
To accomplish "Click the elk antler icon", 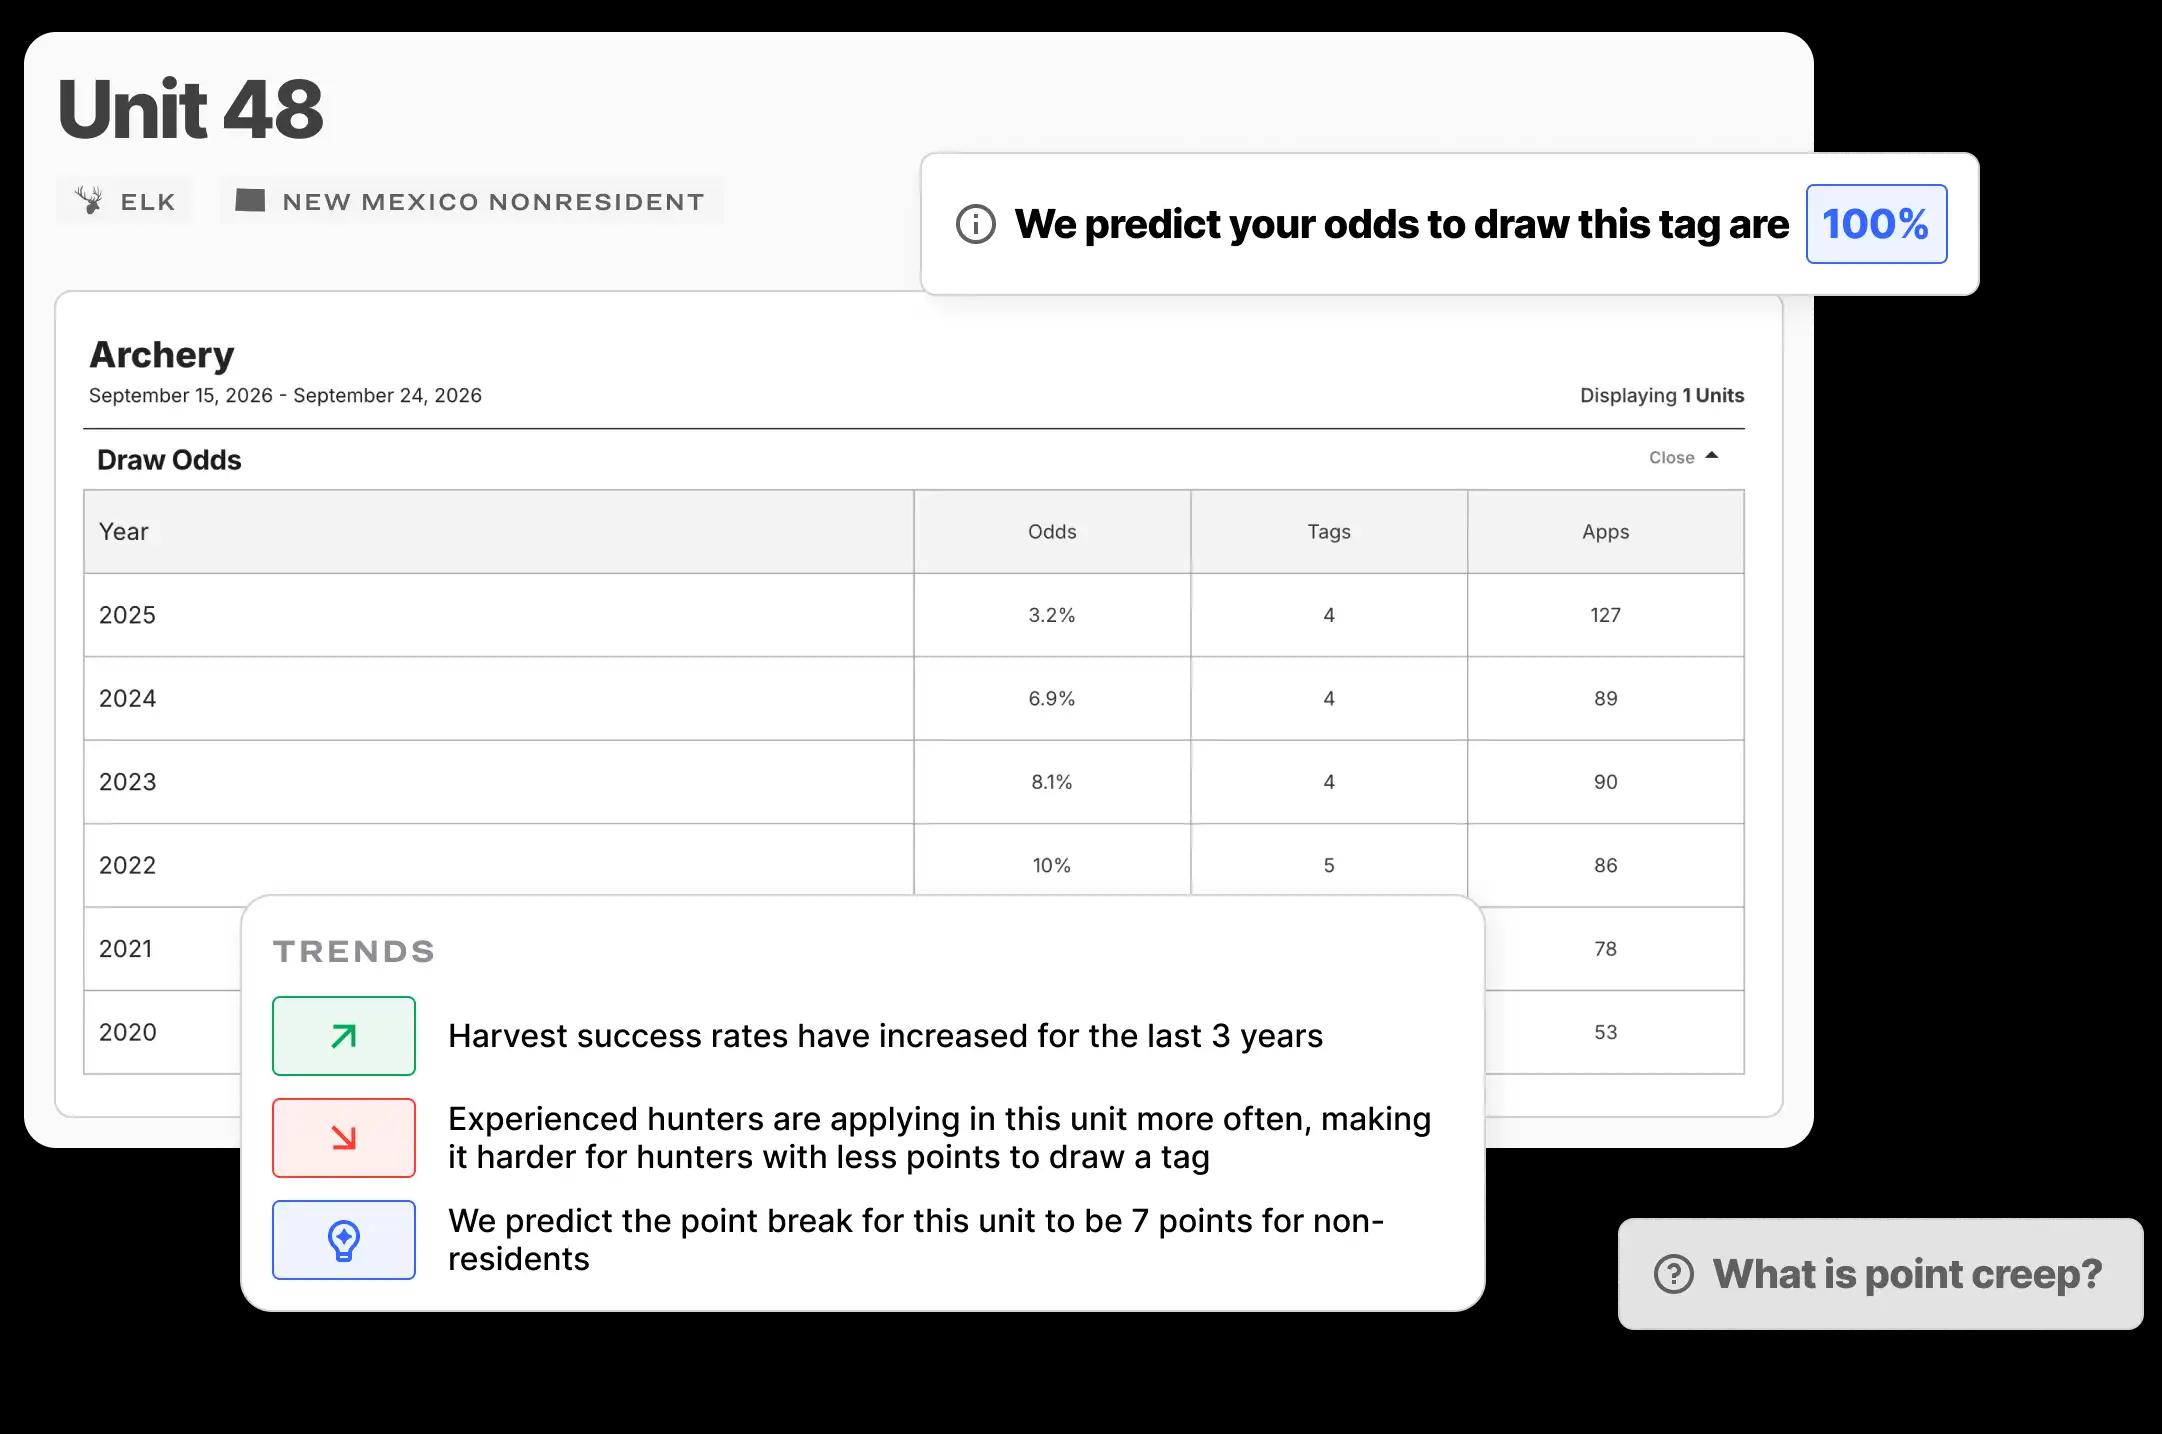I will click(90, 201).
